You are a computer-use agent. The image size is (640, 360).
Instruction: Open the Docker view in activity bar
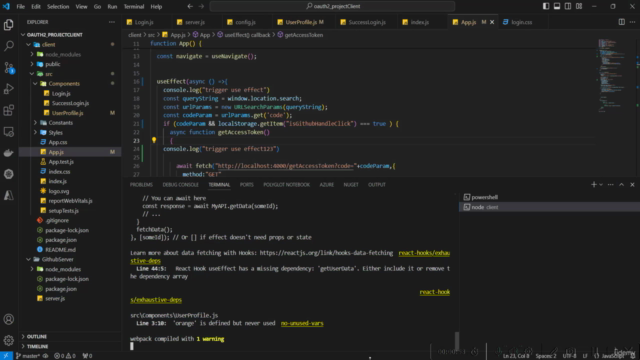pos(9,153)
